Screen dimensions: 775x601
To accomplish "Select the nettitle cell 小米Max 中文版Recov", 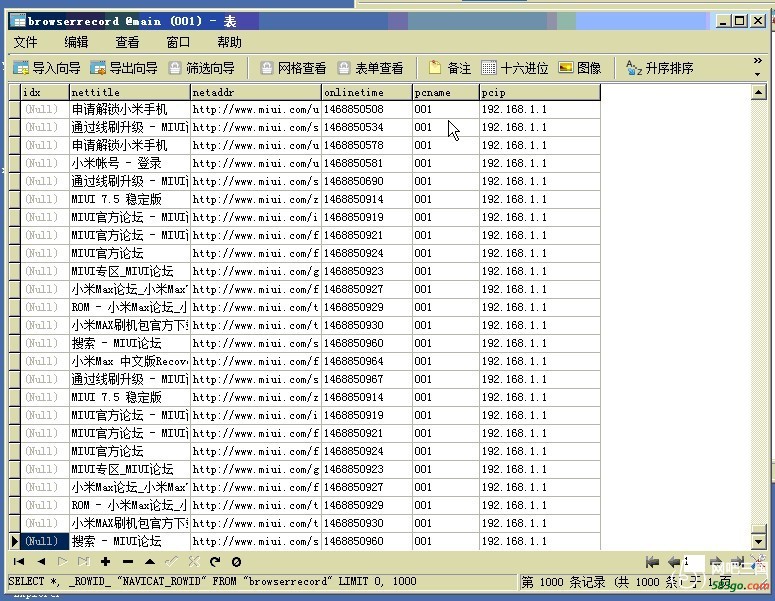I will click(130, 361).
